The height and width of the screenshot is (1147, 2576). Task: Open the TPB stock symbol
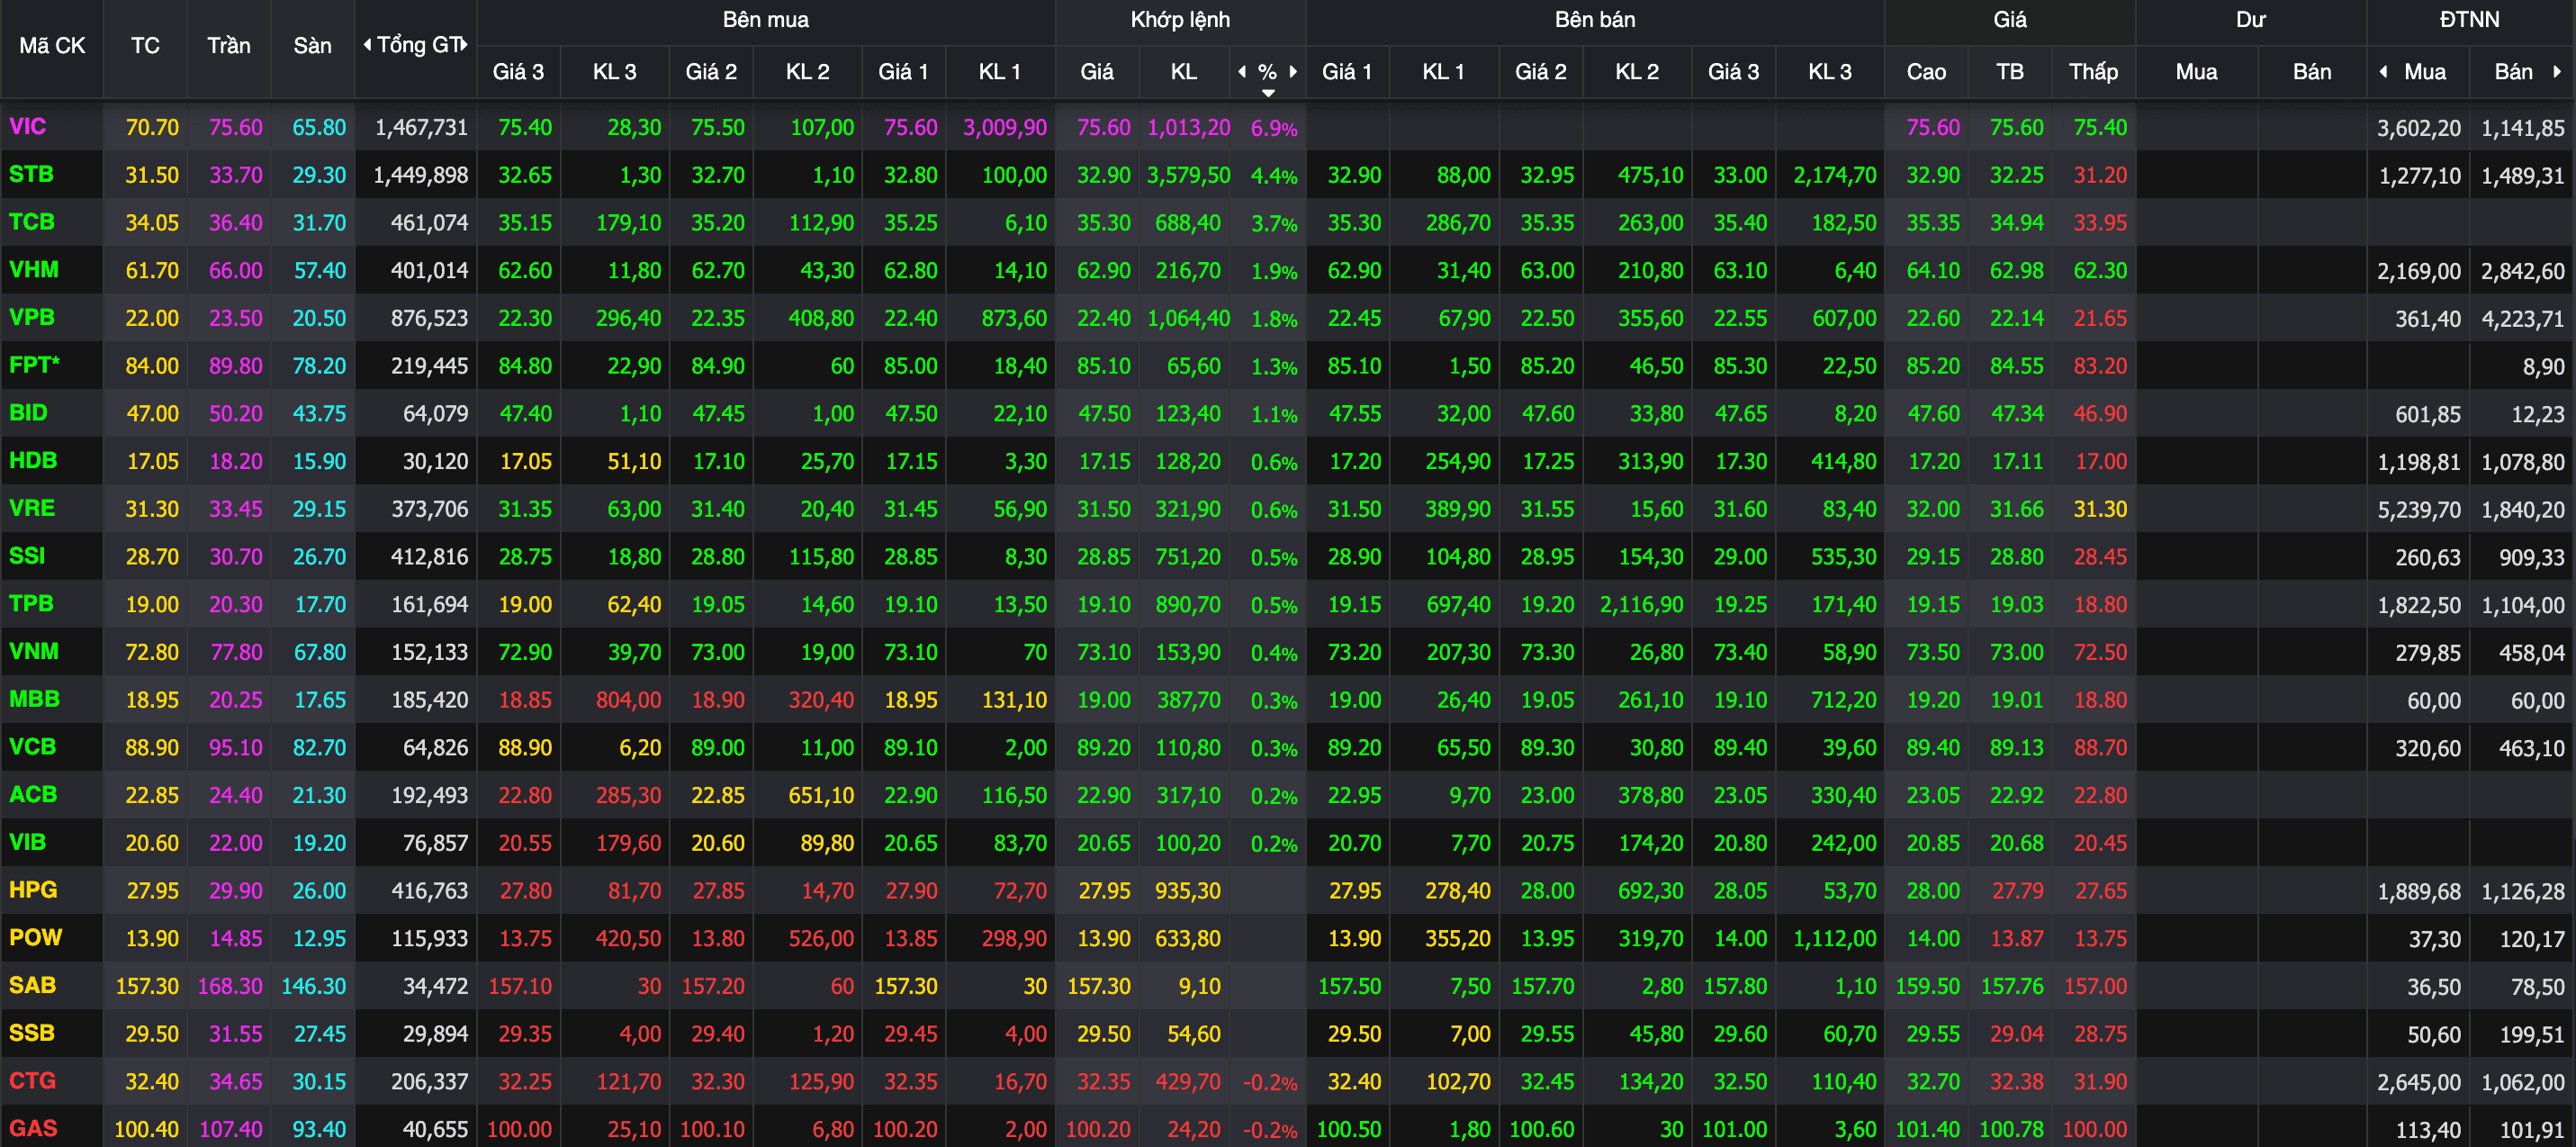(x=31, y=604)
